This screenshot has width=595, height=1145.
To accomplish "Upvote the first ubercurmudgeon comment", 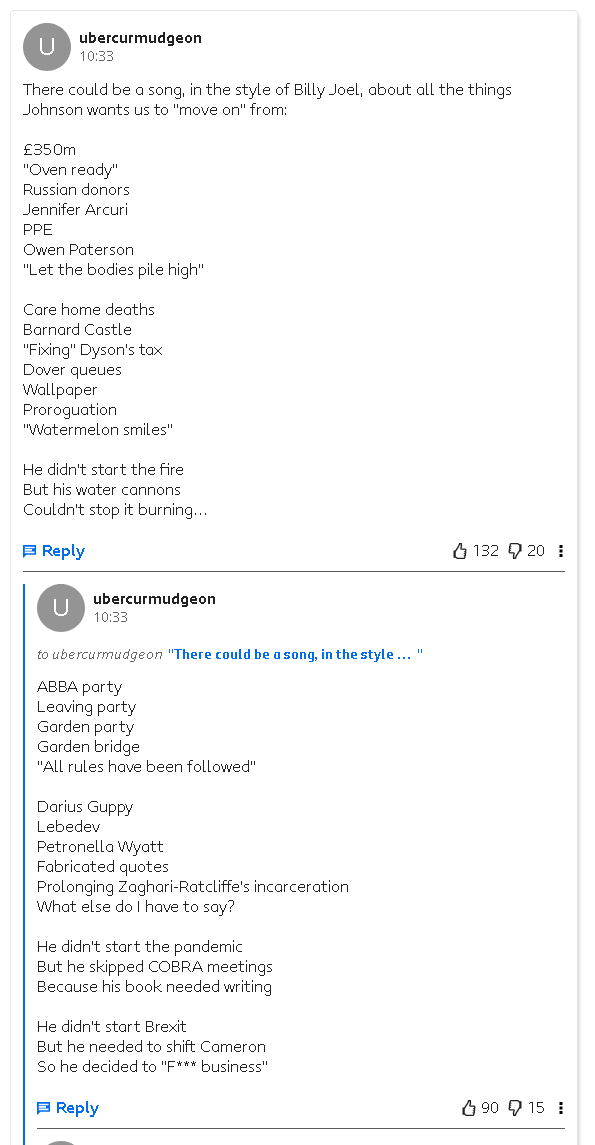I will pyautogui.click(x=460, y=550).
